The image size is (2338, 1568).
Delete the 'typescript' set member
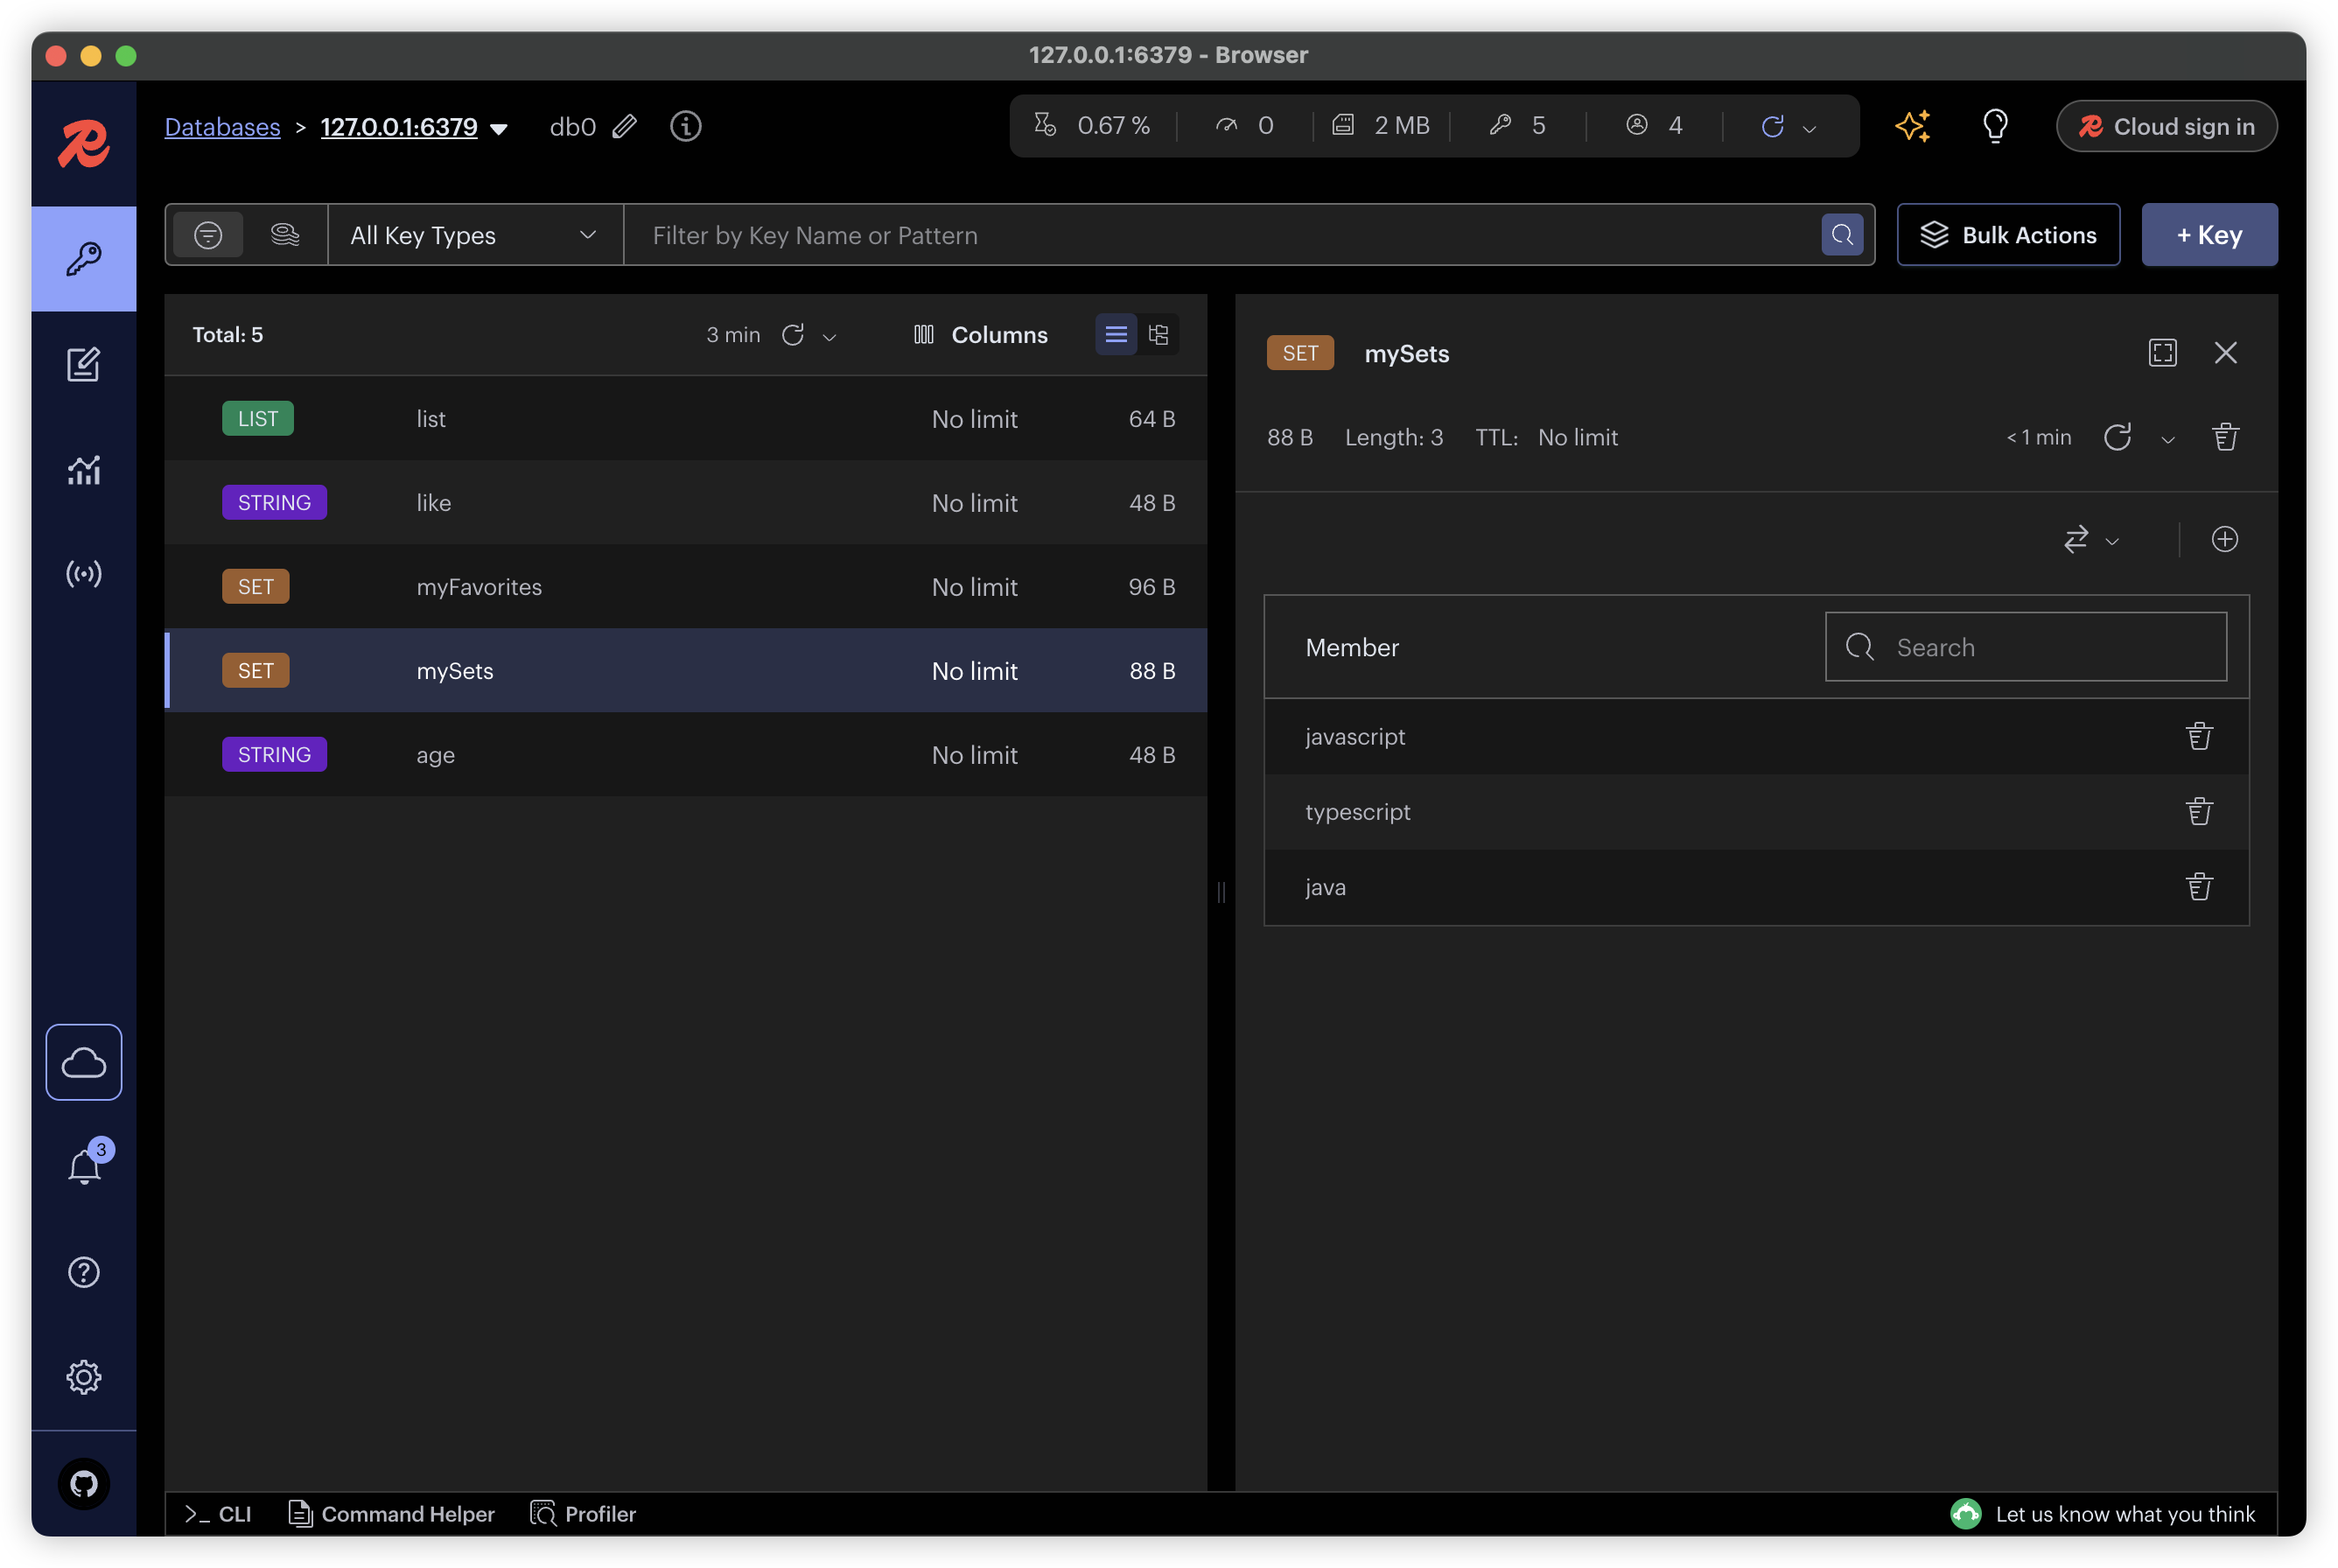(x=2198, y=811)
